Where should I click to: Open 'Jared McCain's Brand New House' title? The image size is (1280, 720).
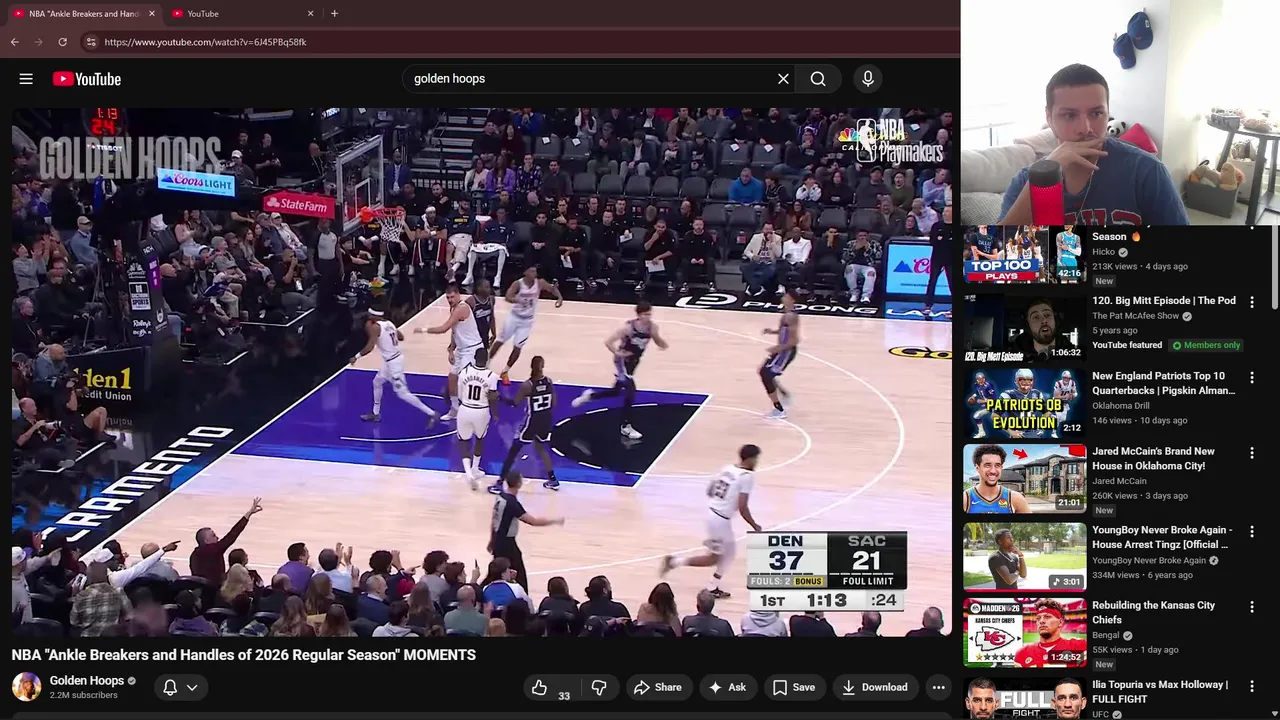[x=1153, y=458]
